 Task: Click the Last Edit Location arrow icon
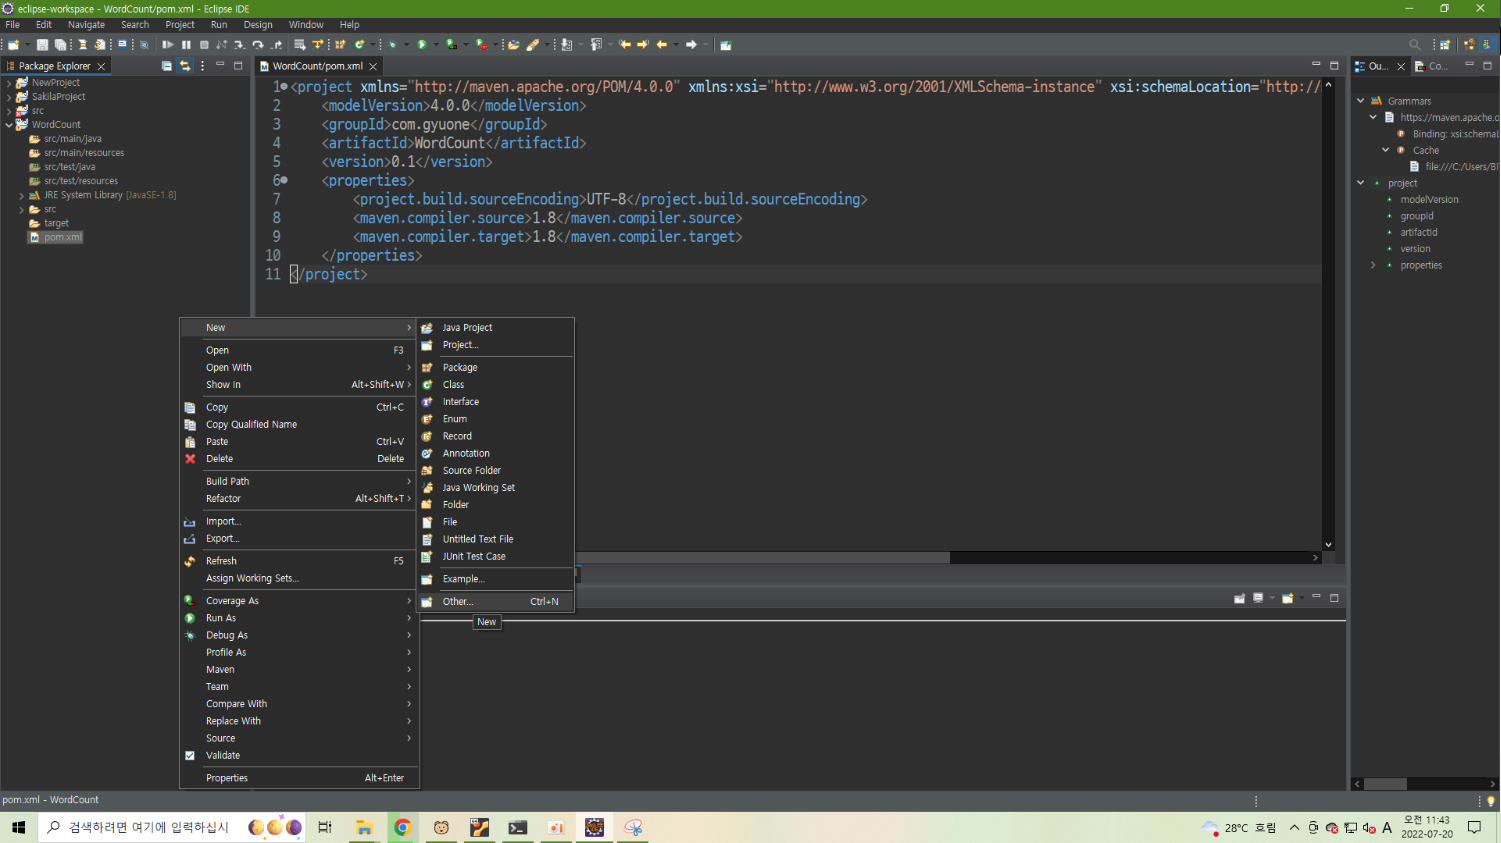coord(625,45)
